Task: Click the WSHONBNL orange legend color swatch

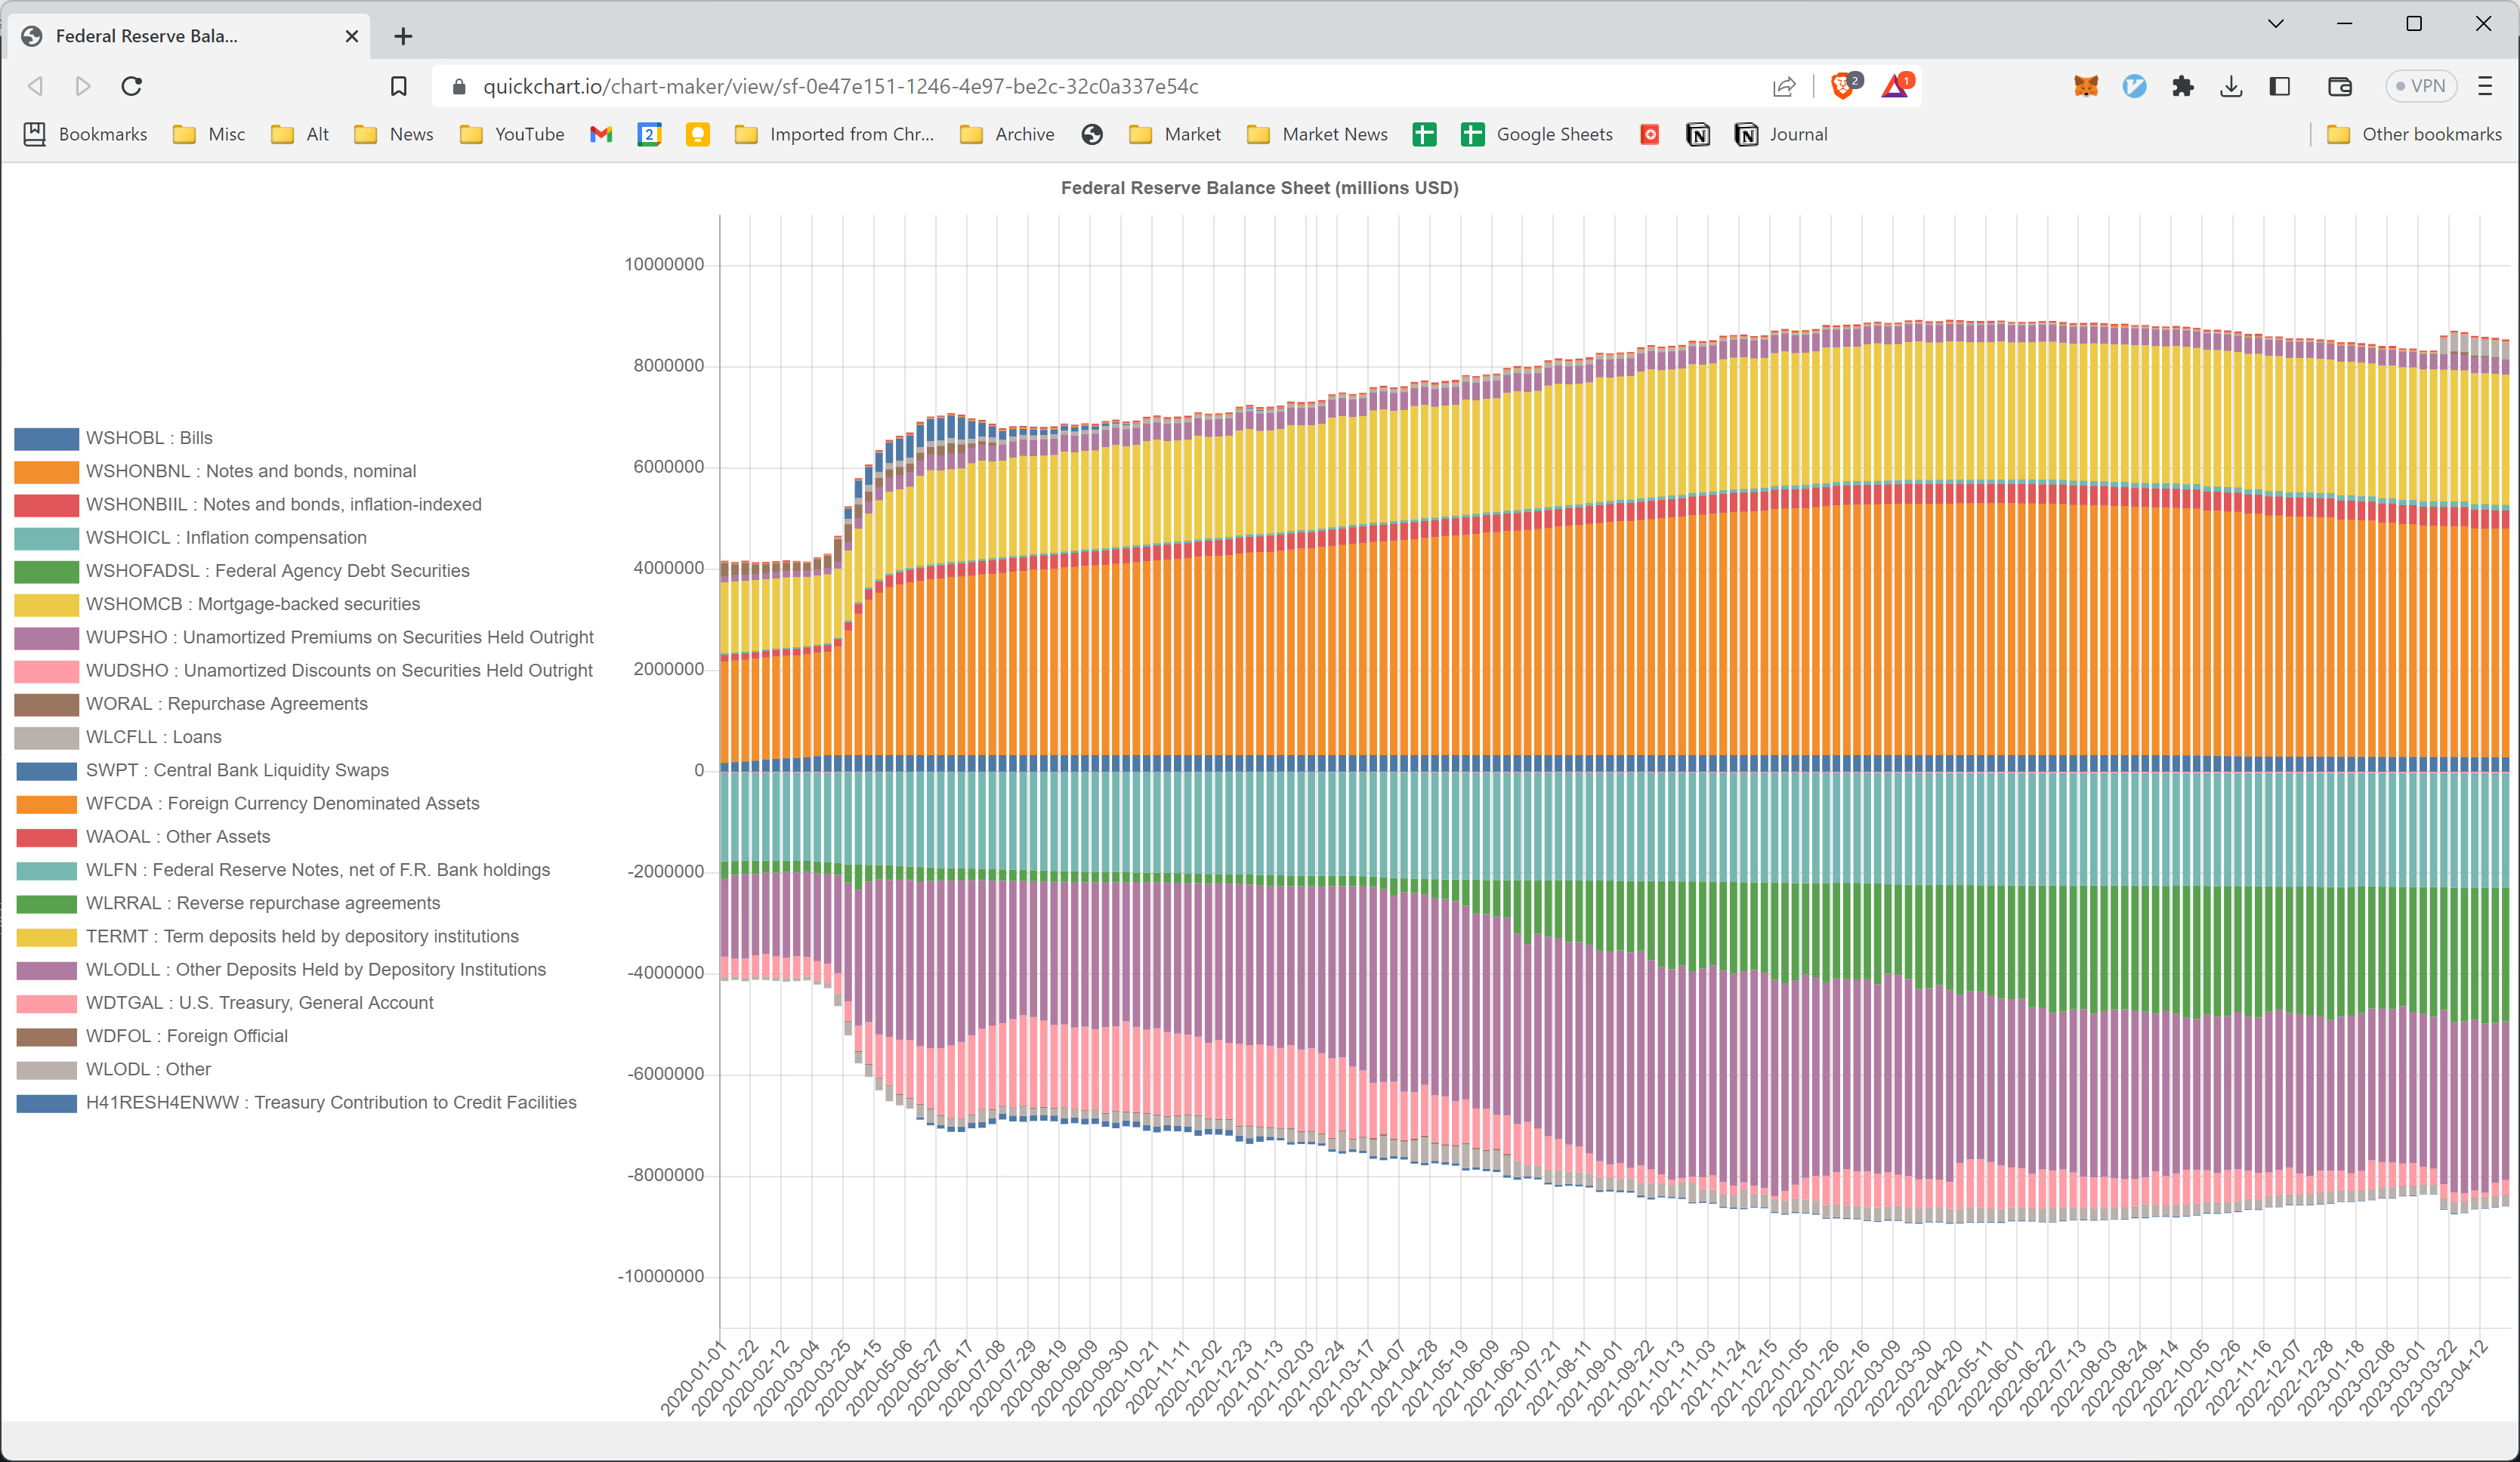Action: [46, 471]
